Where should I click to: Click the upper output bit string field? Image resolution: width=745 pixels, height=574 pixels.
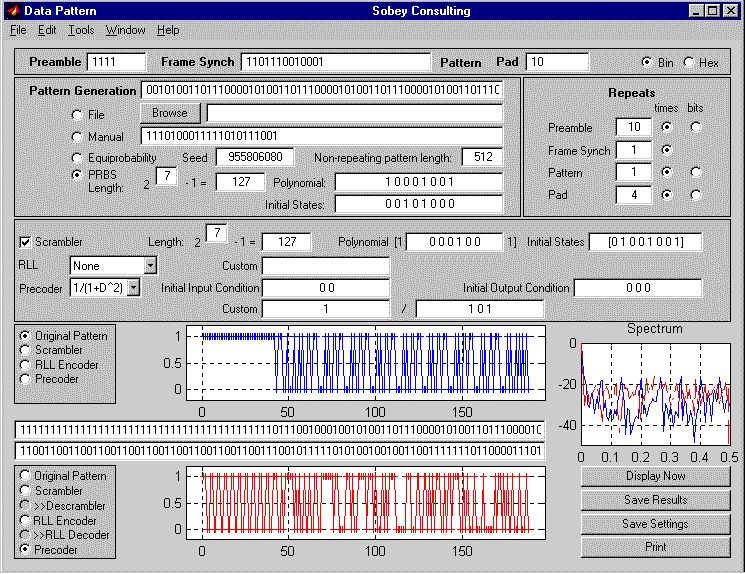tap(280, 430)
